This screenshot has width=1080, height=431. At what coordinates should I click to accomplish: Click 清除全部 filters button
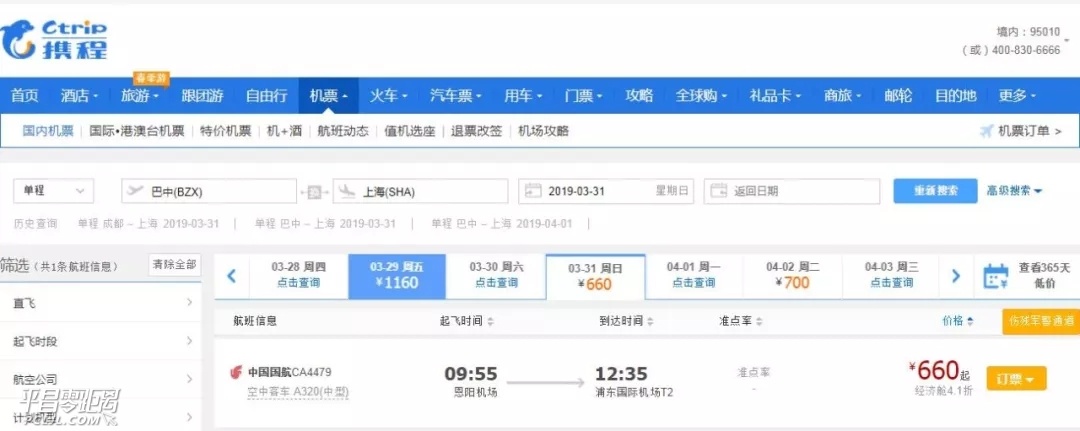point(175,264)
